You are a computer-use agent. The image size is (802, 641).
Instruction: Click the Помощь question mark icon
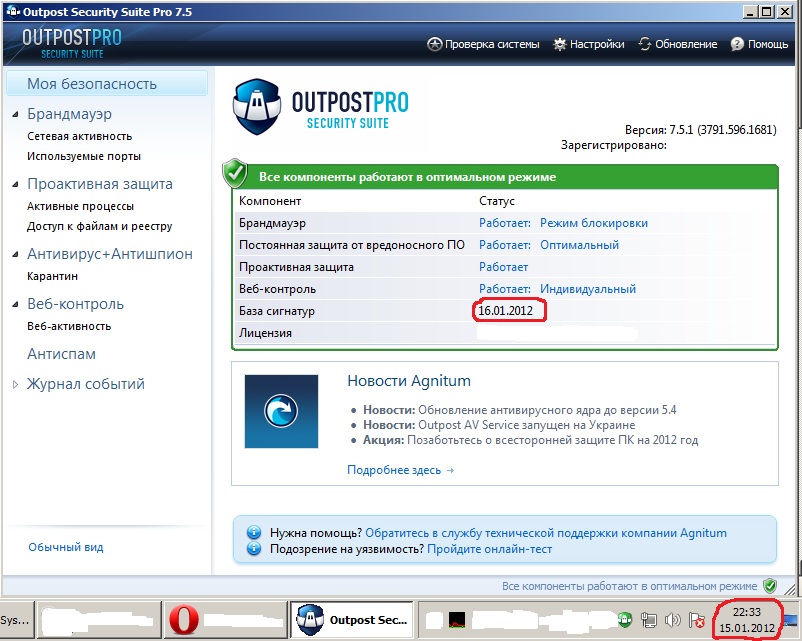[x=737, y=45]
